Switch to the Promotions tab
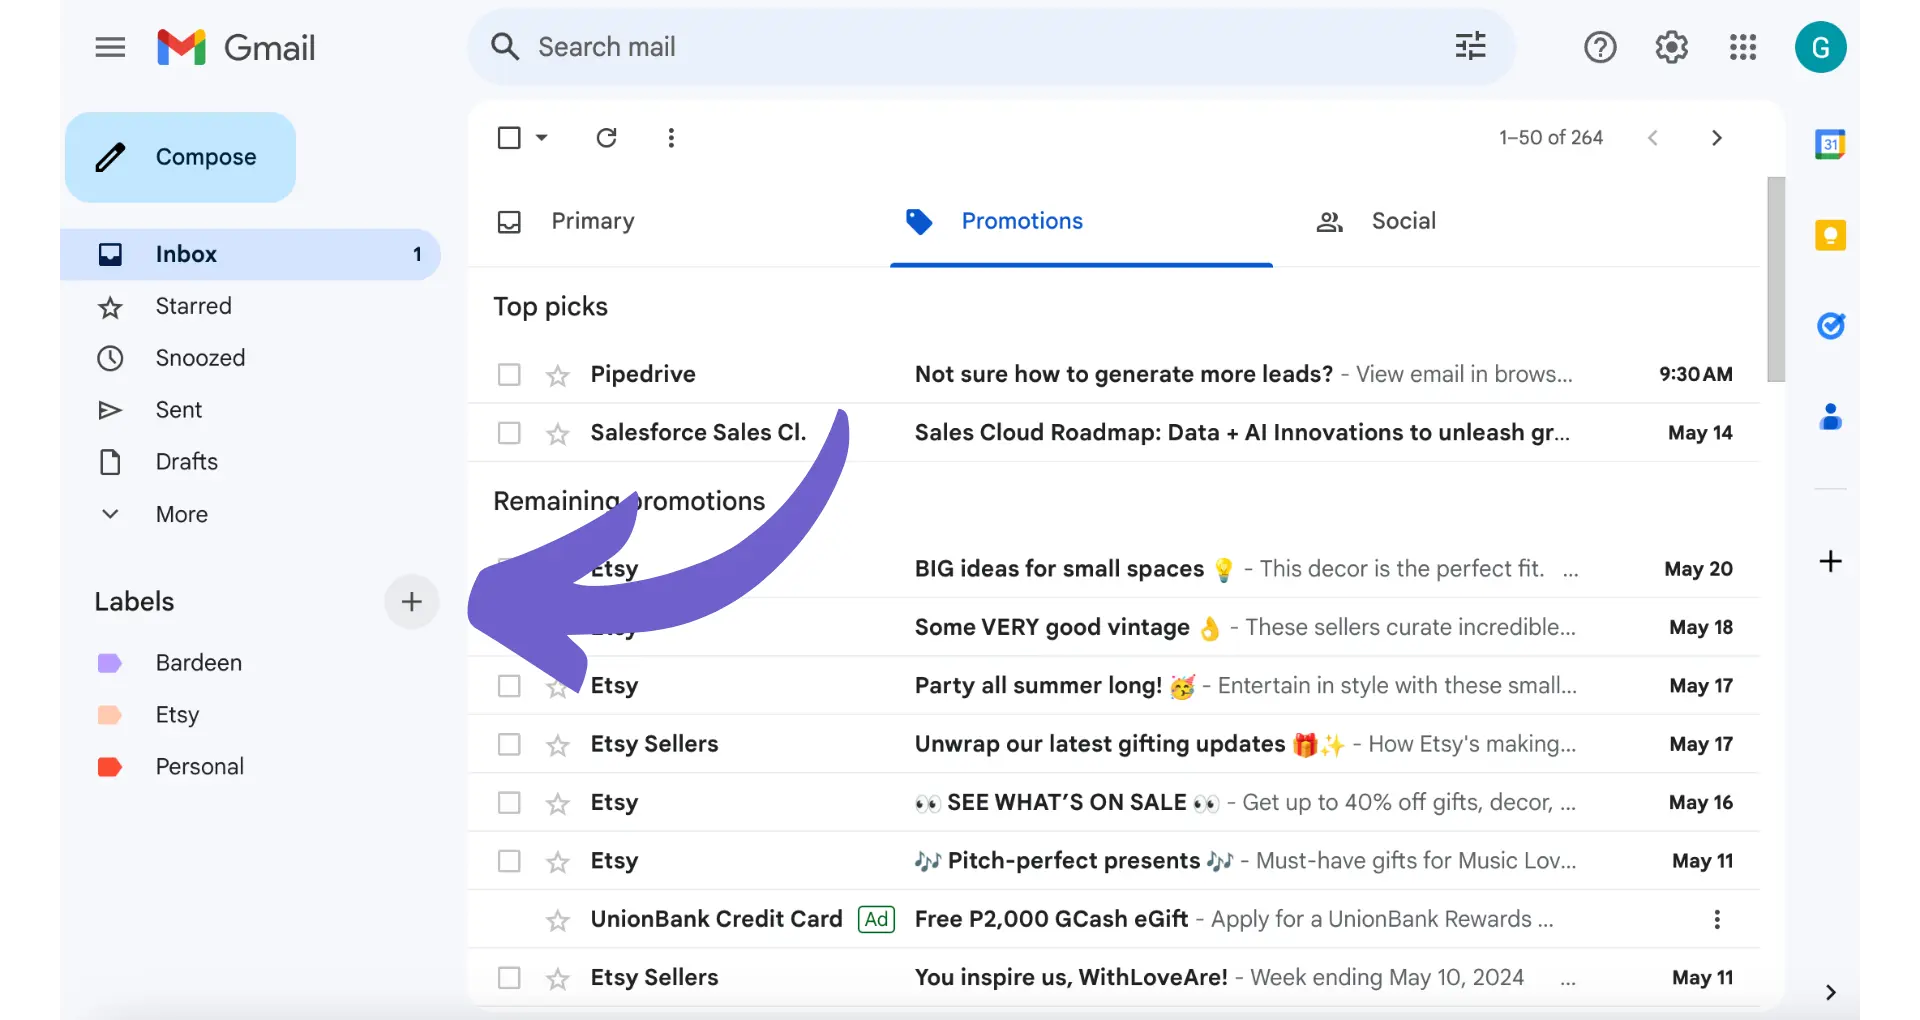Screen dimensions: 1920x1020 coord(1081,222)
